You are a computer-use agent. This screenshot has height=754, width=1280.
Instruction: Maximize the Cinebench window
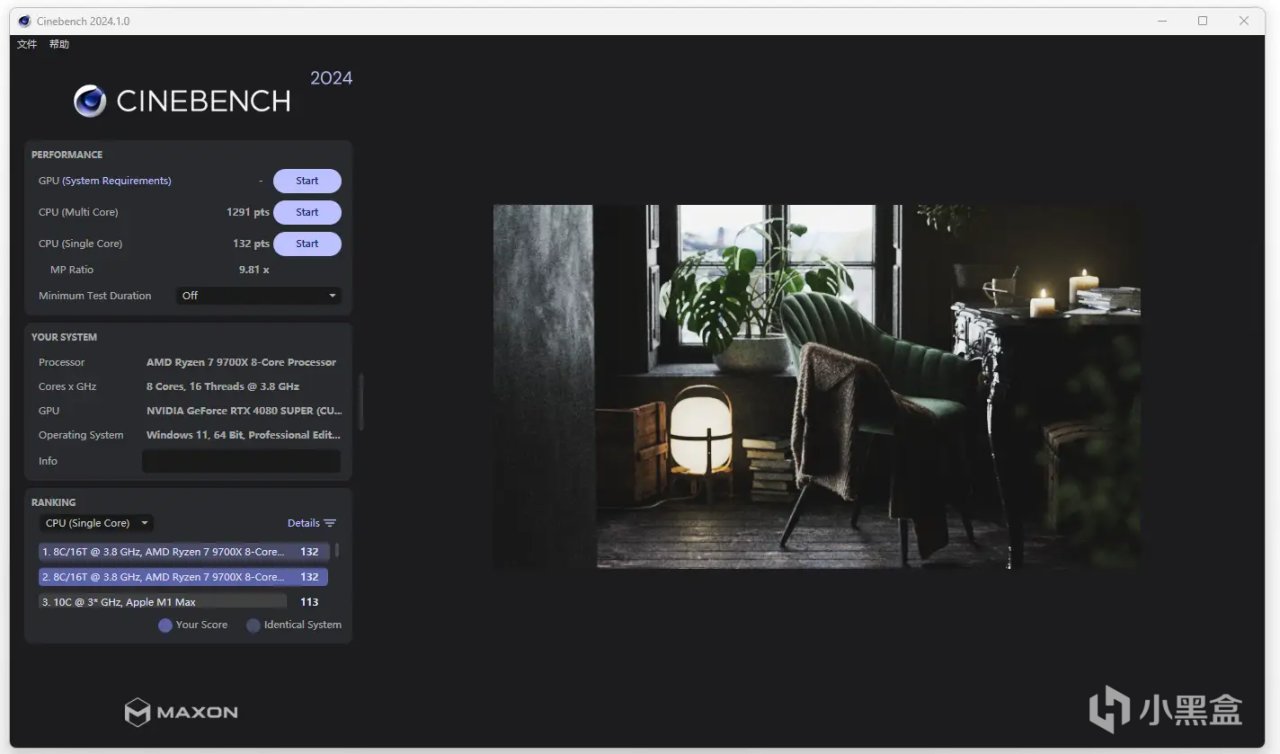tap(1203, 21)
